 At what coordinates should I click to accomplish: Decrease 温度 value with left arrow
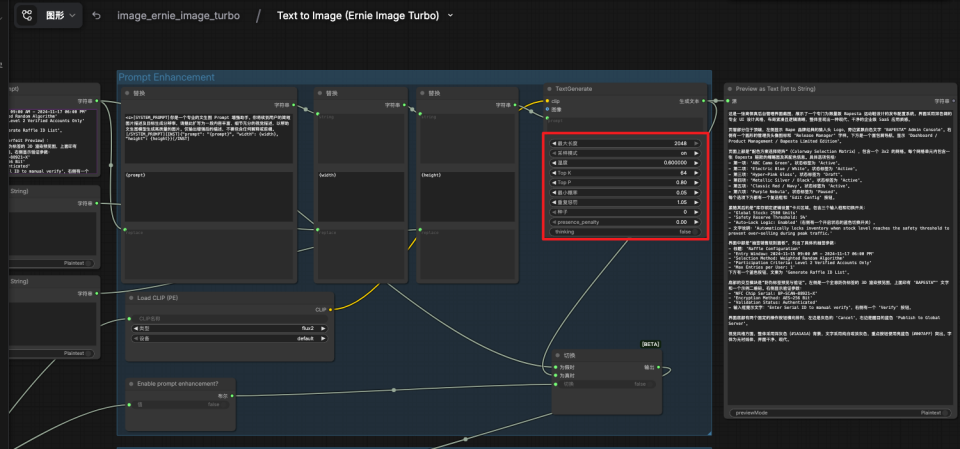click(x=555, y=164)
